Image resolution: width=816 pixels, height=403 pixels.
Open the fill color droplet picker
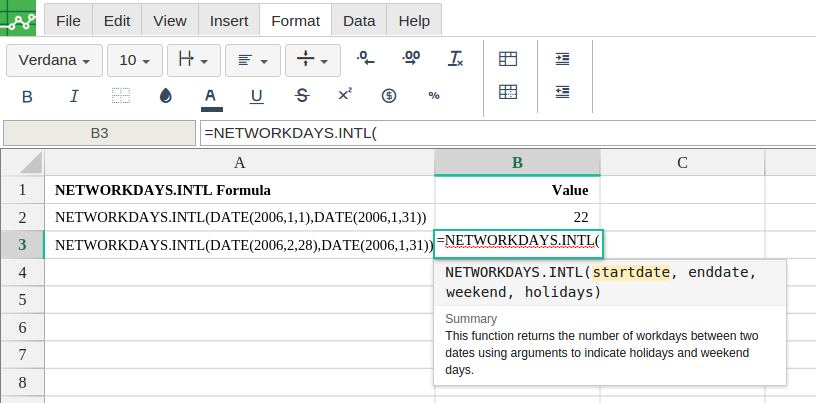coord(165,96)
